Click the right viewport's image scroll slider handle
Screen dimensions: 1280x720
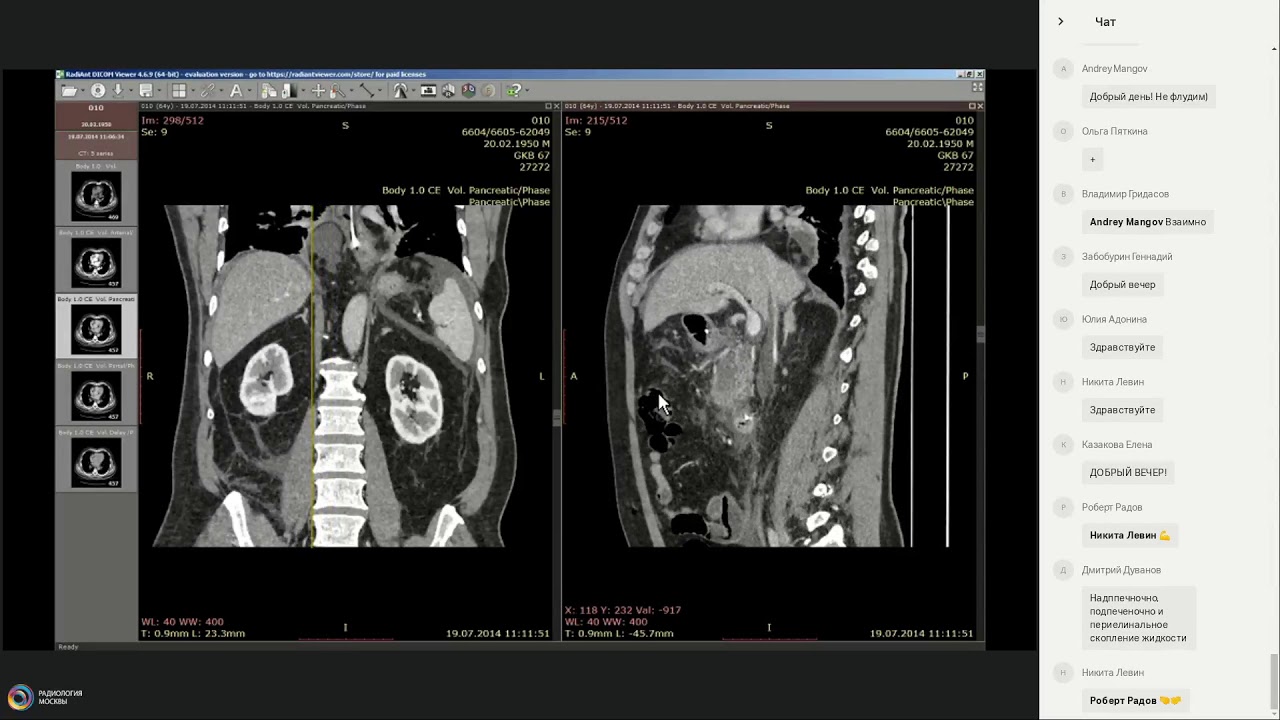(981, 335)
